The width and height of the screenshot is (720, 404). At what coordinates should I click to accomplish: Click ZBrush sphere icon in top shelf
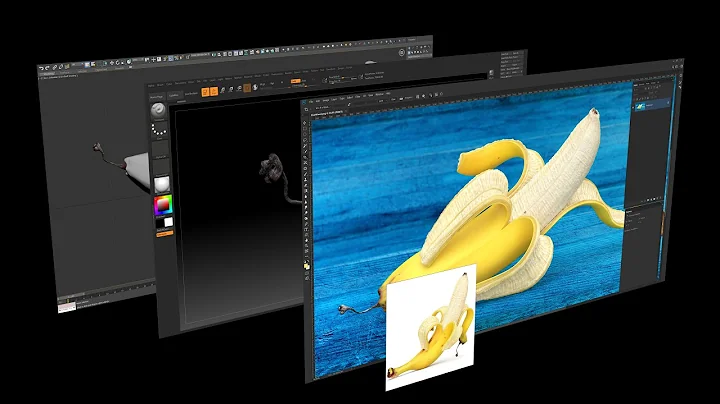tap(255, 87)
